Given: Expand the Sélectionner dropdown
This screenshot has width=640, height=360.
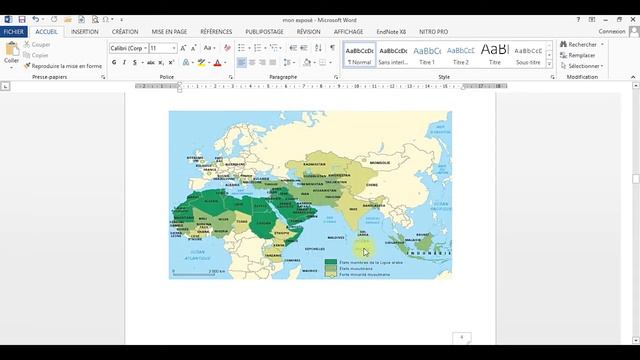Looking at the screenshot, I should (x=582, y=66).
